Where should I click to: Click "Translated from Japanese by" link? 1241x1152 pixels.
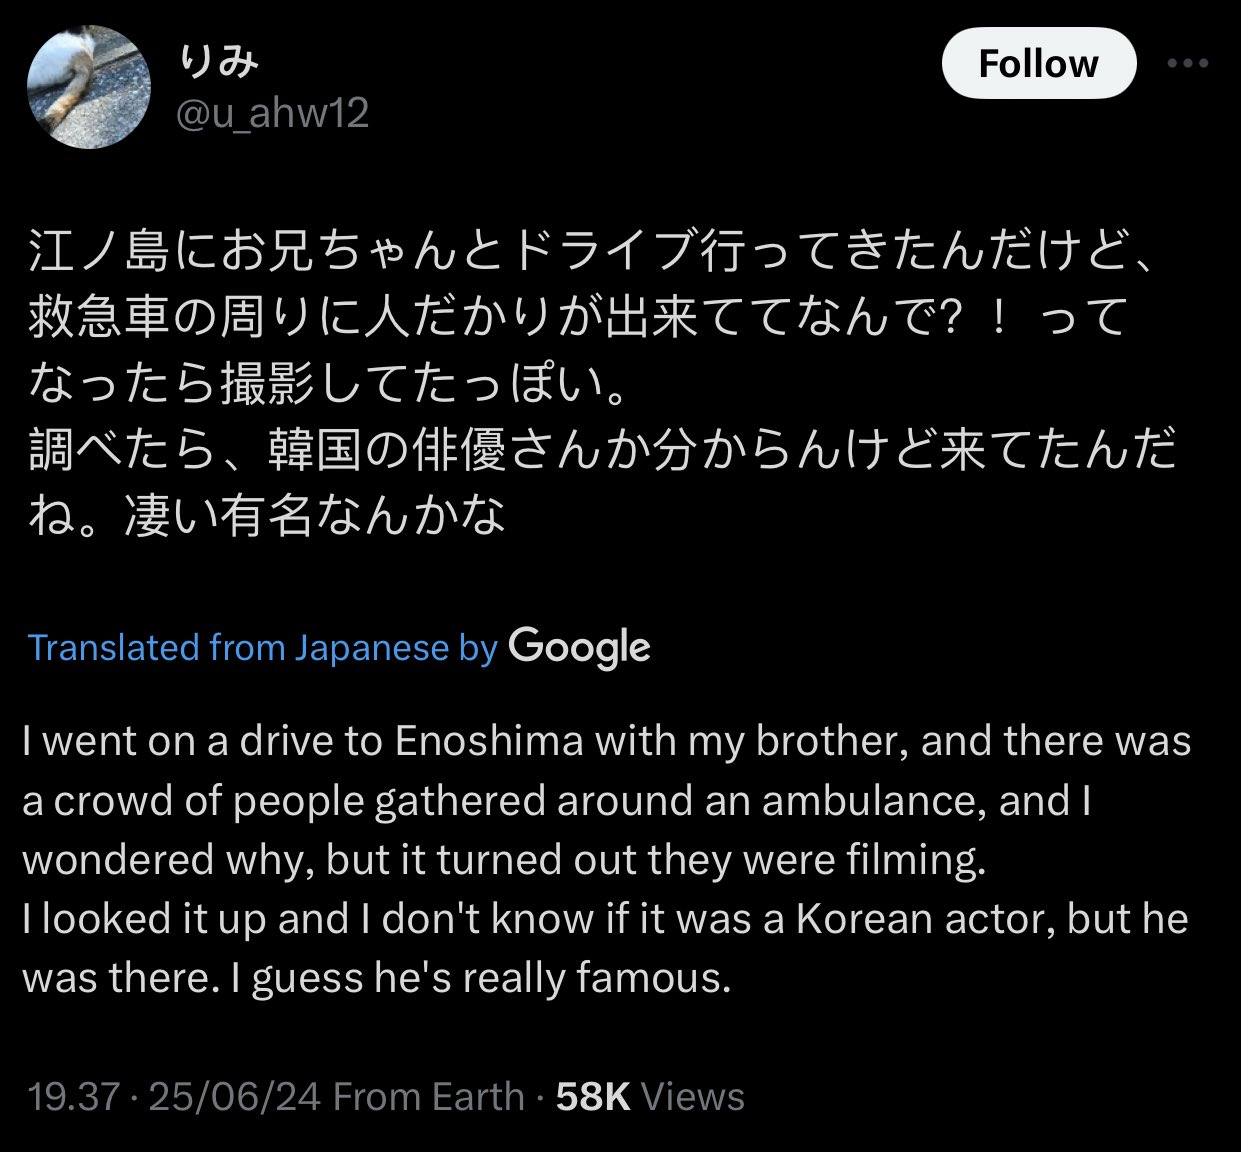coord(262,648)
